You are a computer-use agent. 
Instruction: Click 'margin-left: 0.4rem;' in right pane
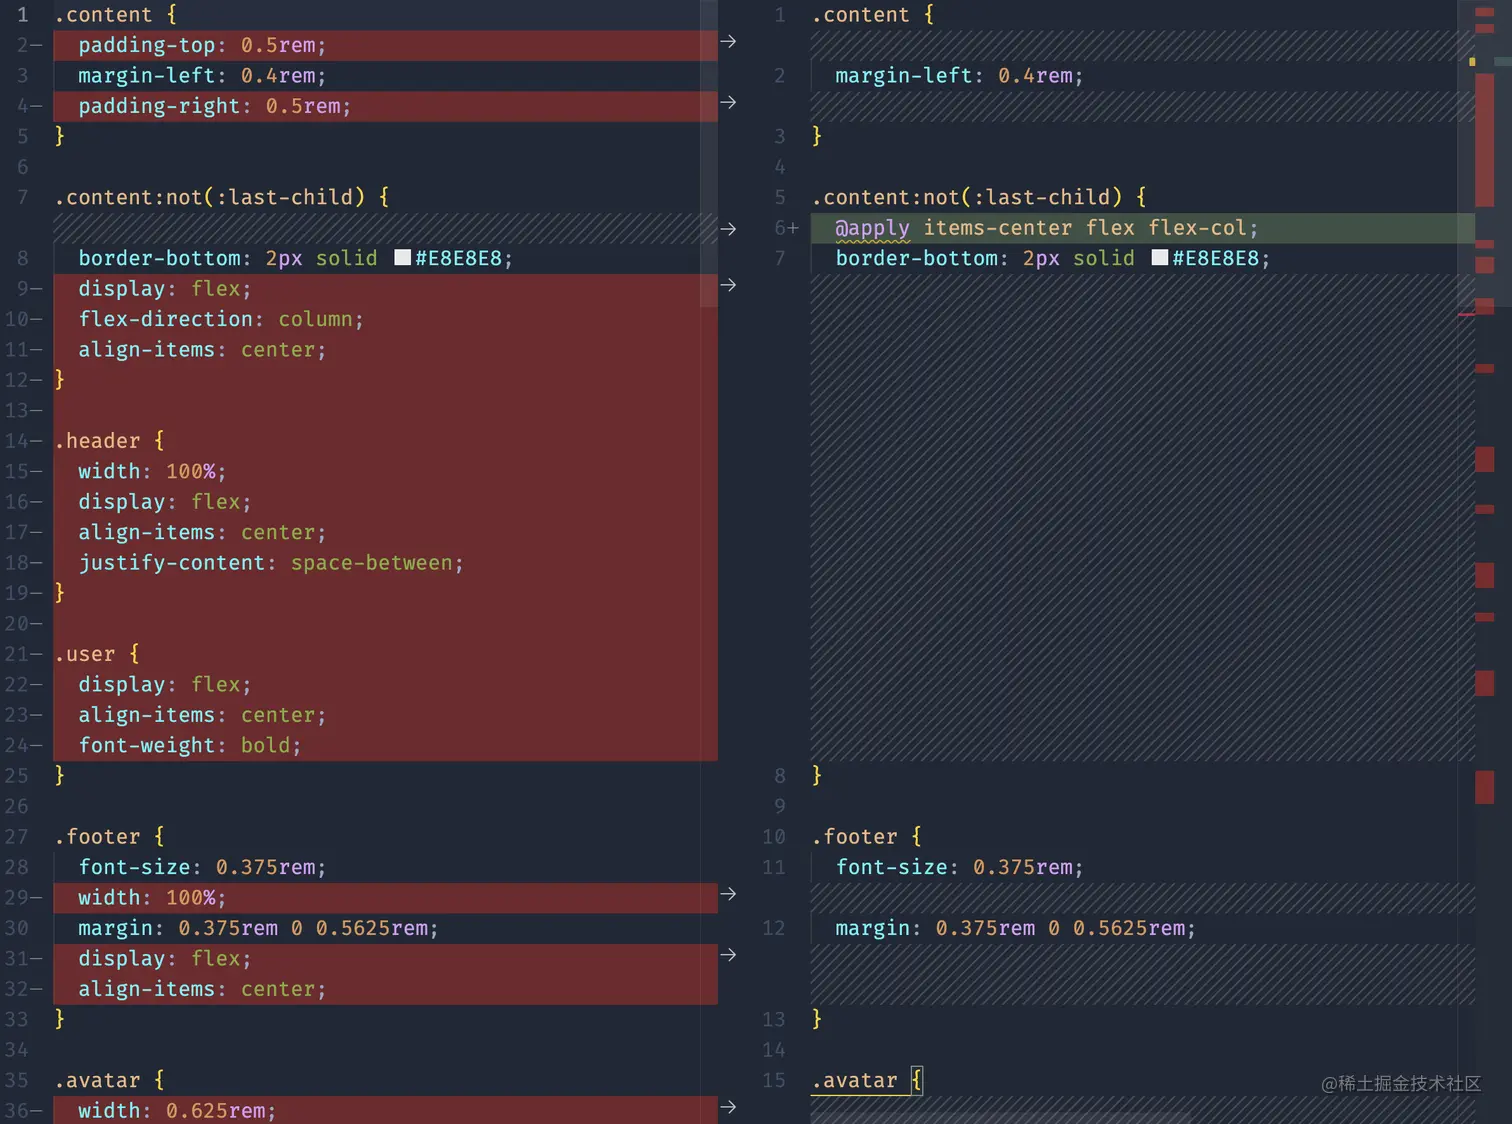tap(959, 76)
